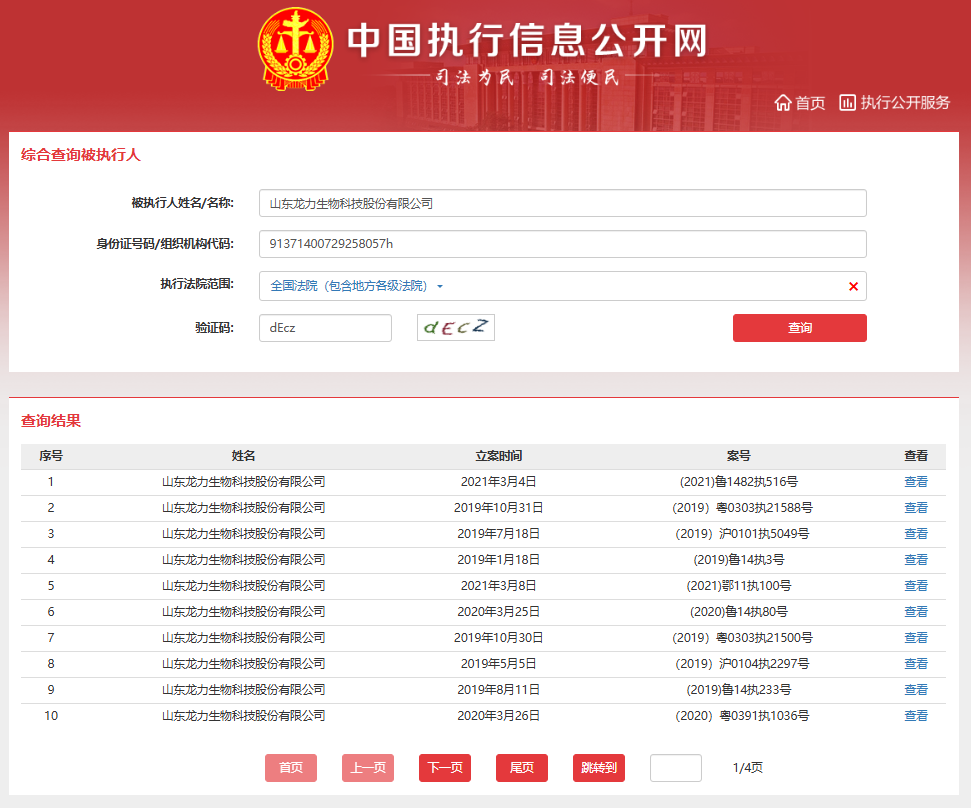Screen dimensions: 971x808
Task: Click the chart icon beside 执行公开服务
Action: point(847,102)
